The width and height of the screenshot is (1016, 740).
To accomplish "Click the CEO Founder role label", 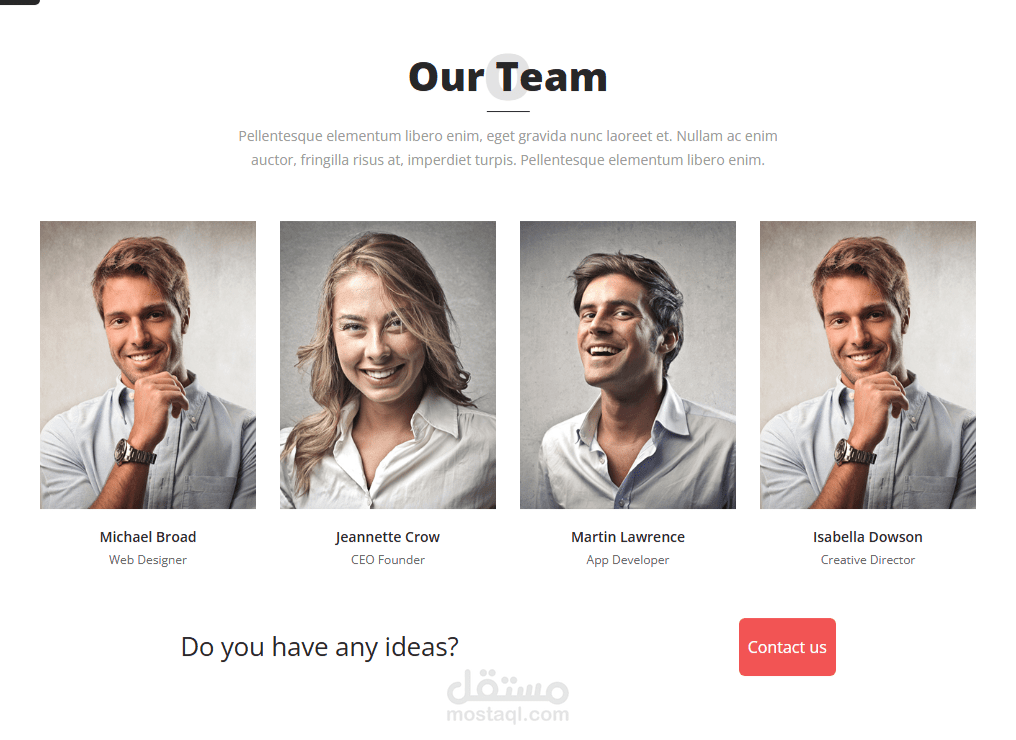I will click(x=387, y=560).
